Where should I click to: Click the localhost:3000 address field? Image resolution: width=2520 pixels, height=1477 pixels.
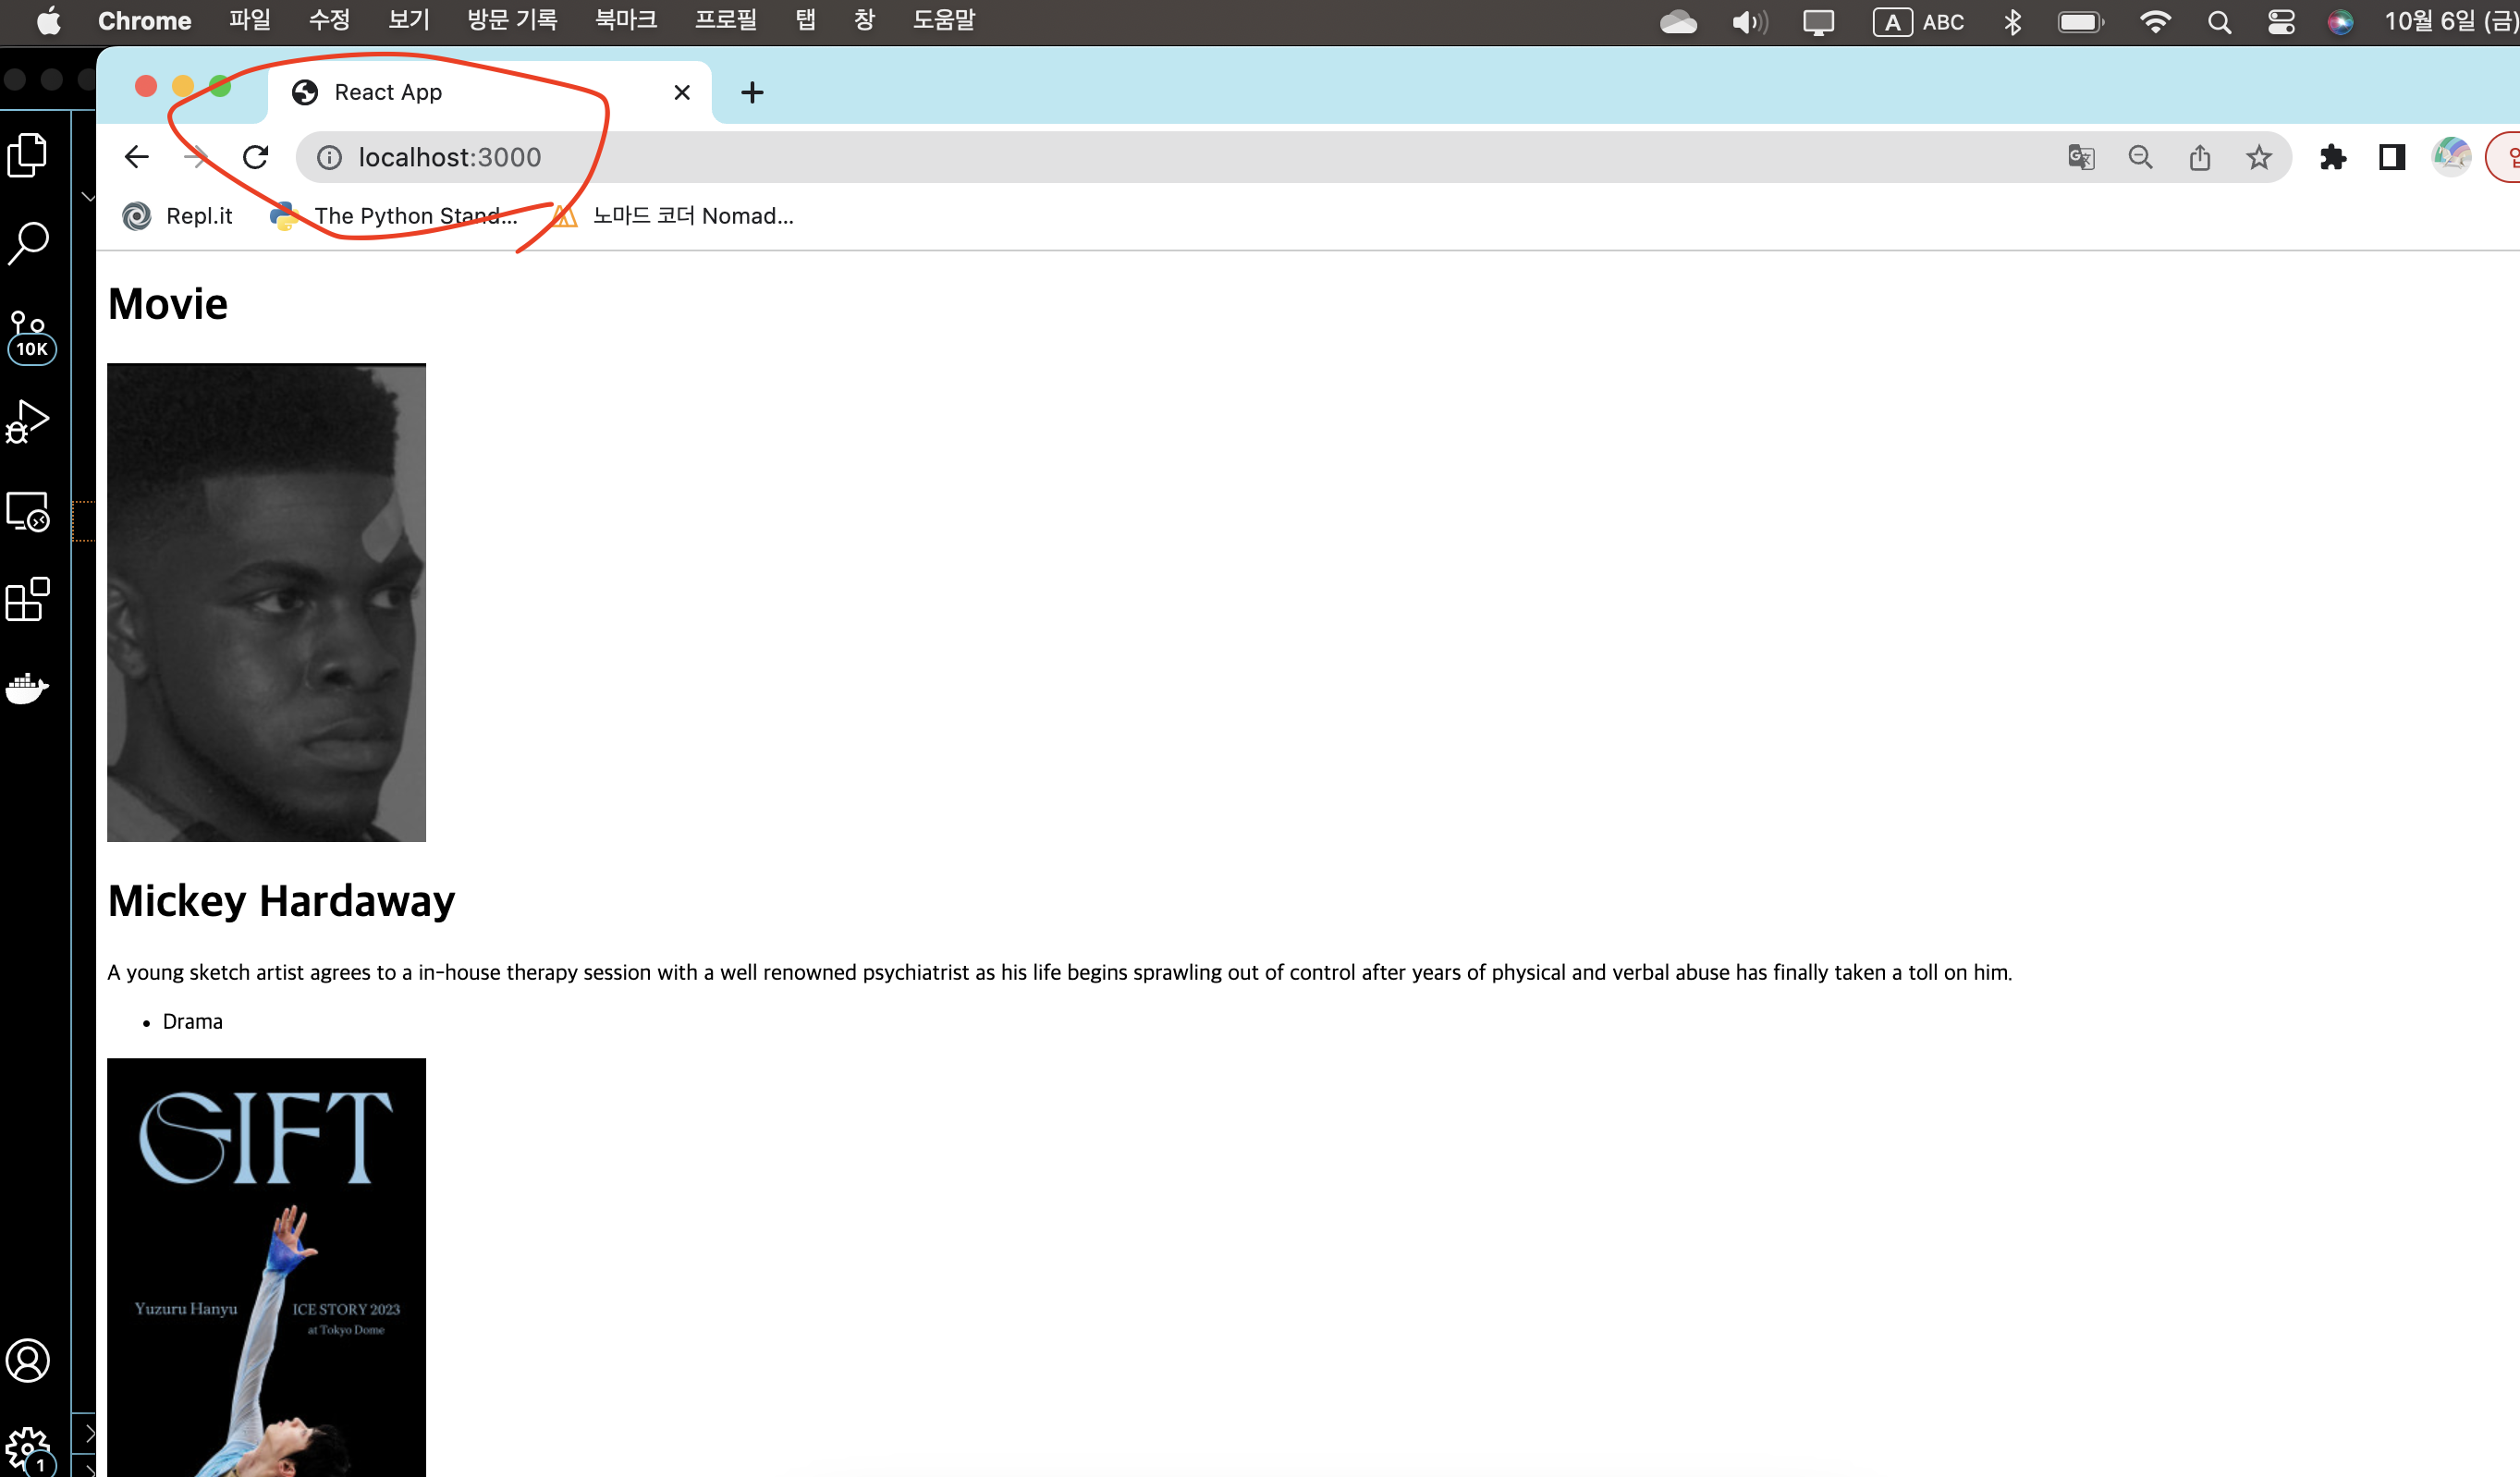(450, 157)
